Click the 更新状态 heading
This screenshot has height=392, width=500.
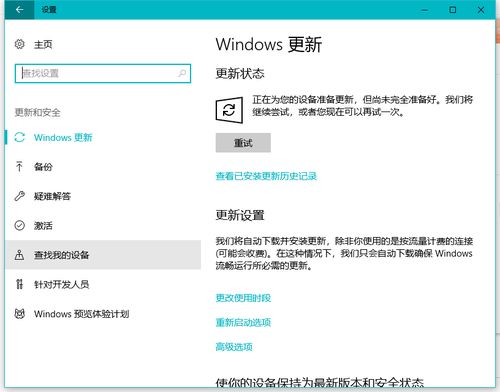(240, 73)
